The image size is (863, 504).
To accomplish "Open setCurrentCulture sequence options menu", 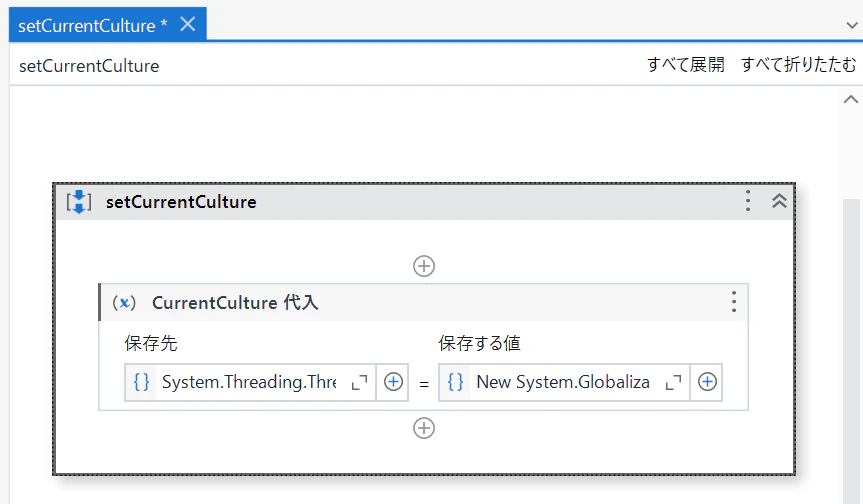I will (747, 202).
